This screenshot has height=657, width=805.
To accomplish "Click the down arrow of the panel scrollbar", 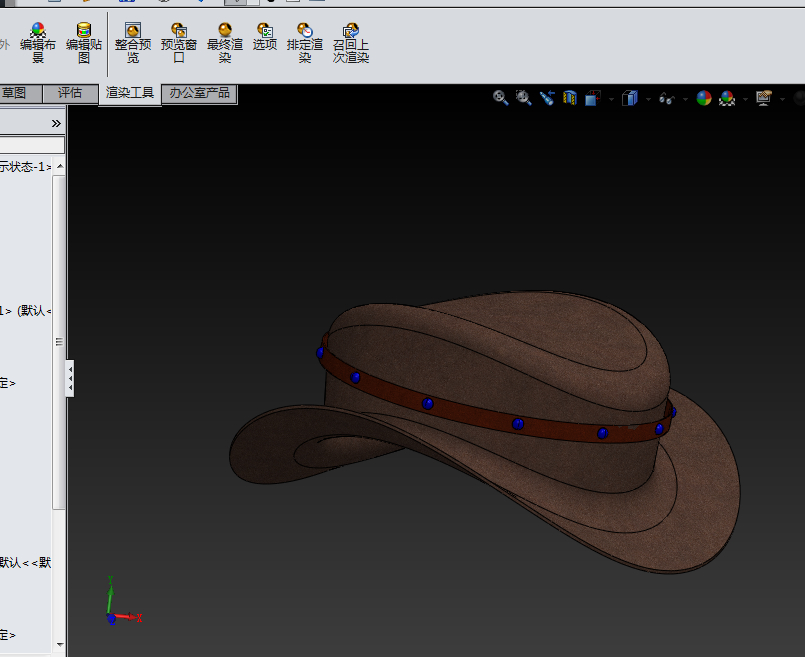I will coord(60,645).
